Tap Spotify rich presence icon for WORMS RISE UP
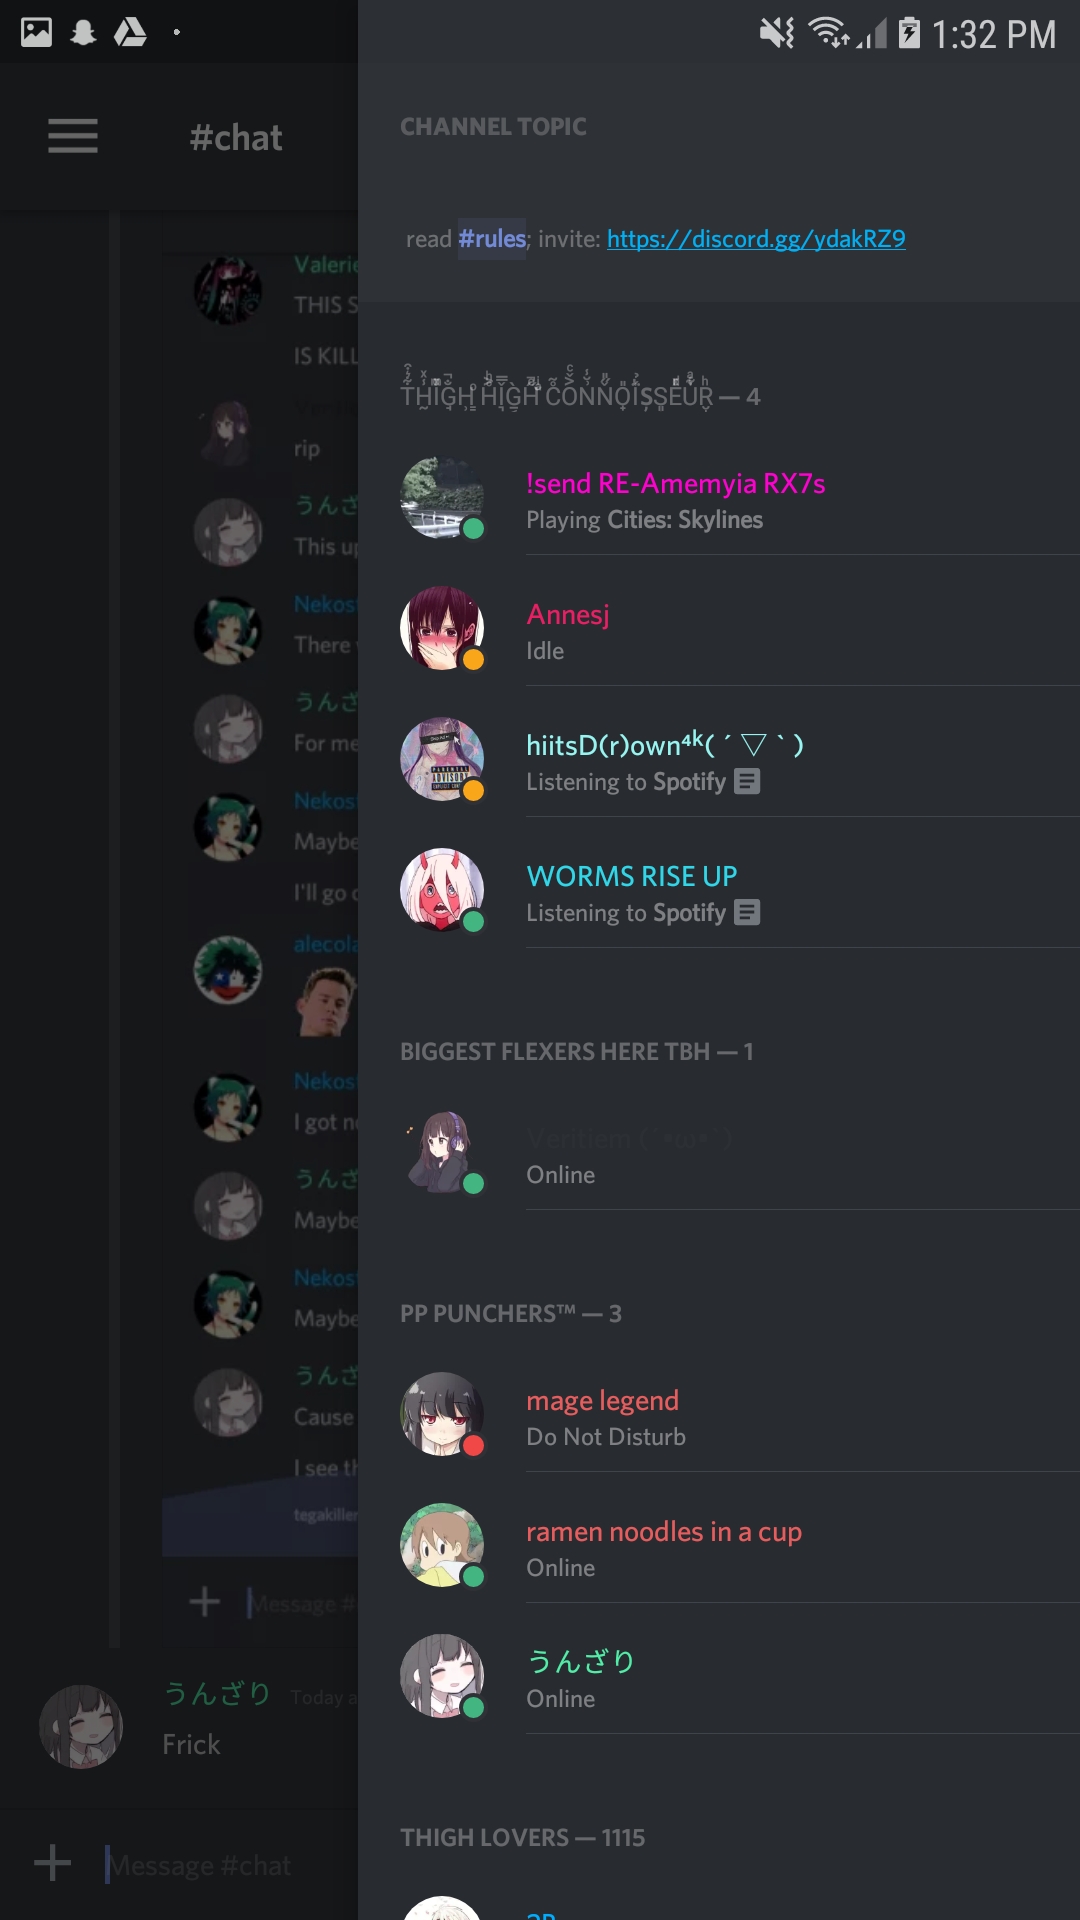Viewport: 1080px width, 1920px height. coord(747,912)
